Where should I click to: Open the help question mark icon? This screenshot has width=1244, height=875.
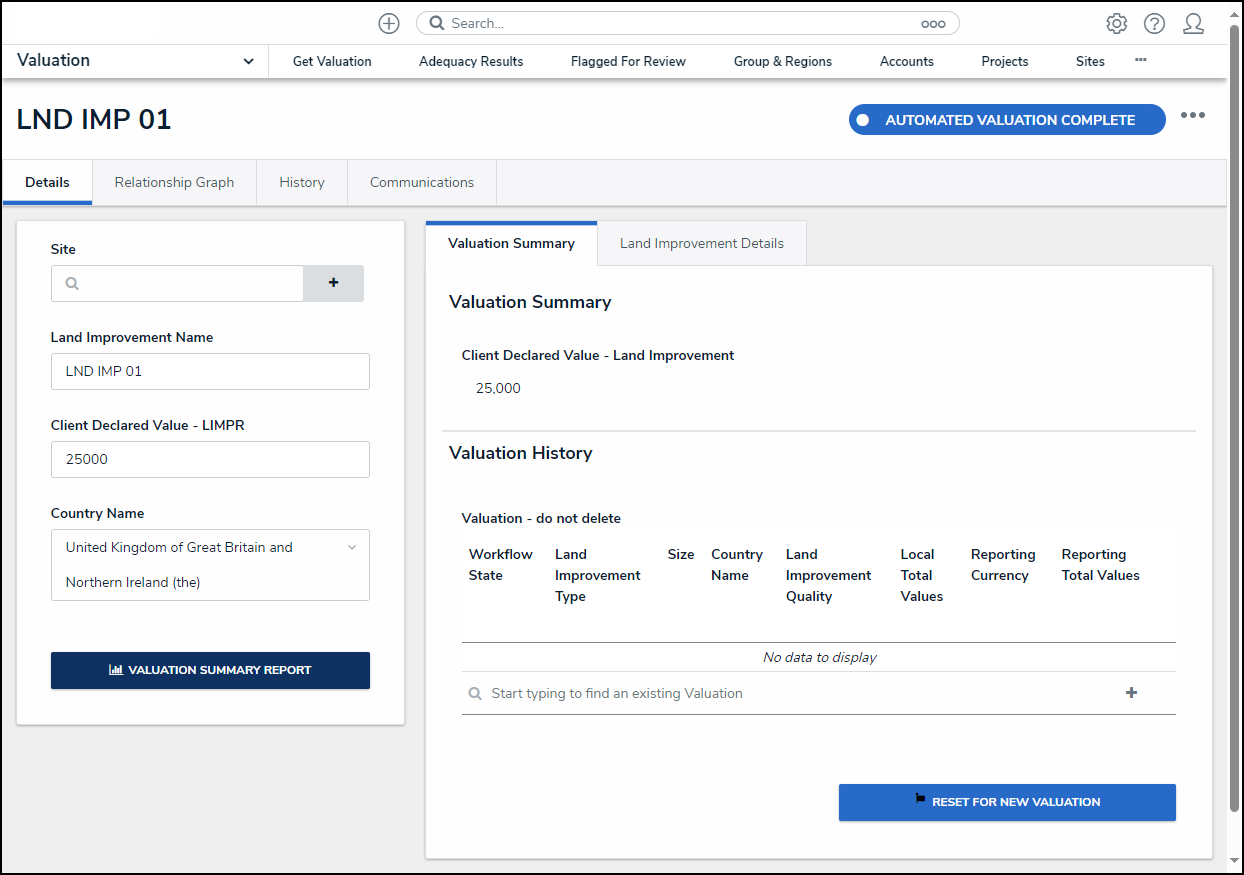pyautogui.click(x=1155, y=23)
